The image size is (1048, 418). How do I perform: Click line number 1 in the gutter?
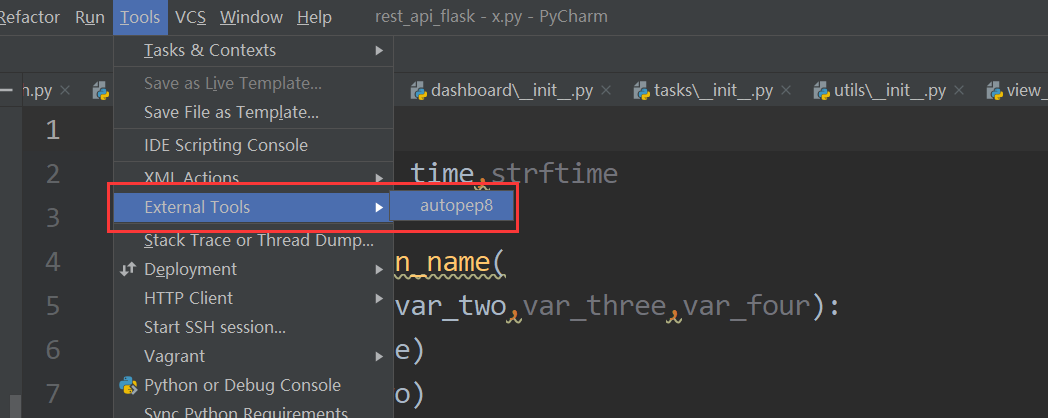pos(53,130)
